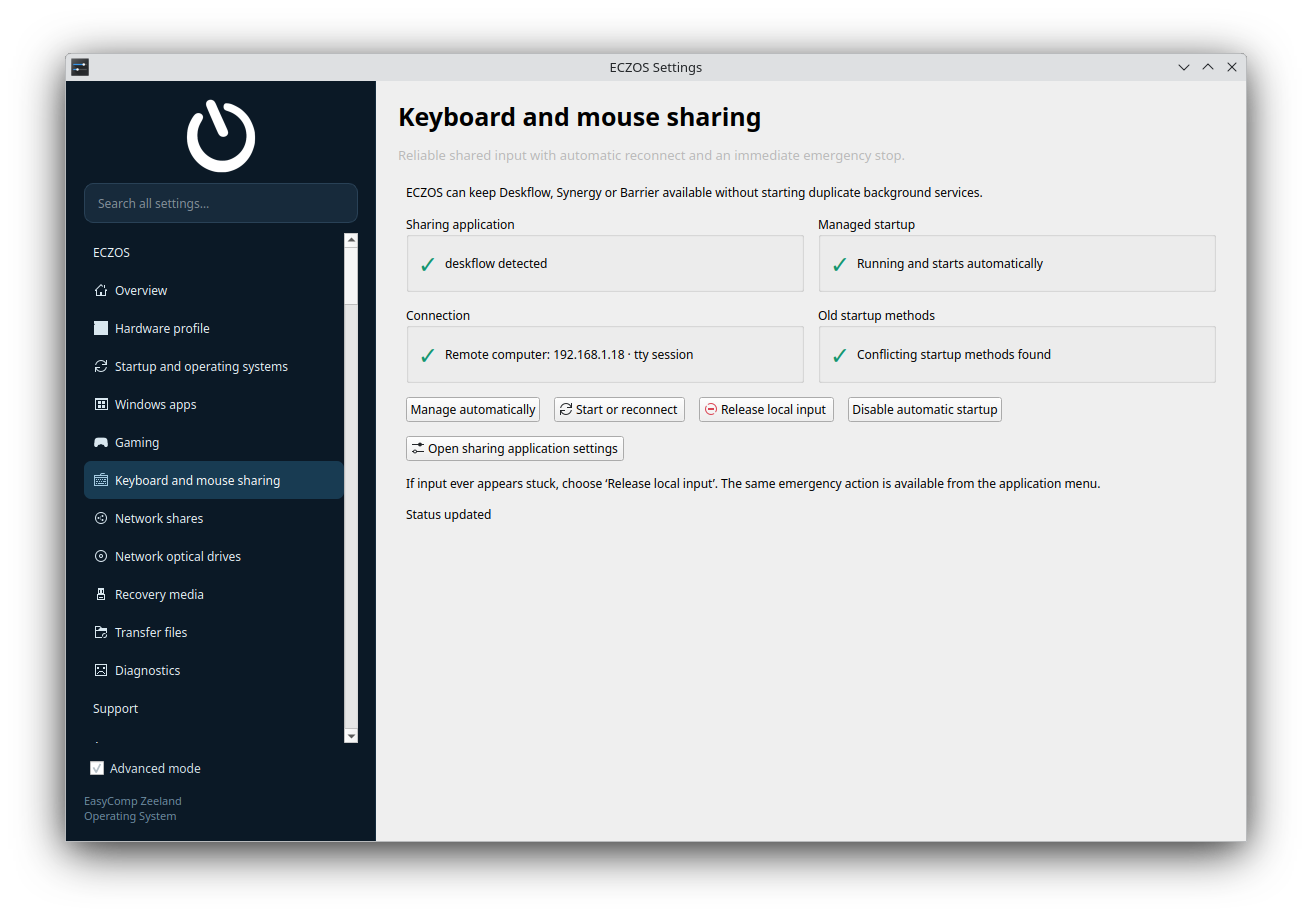1312x919 pixels.
Task: Click the Windows apps grid icon
Action: 101,405
